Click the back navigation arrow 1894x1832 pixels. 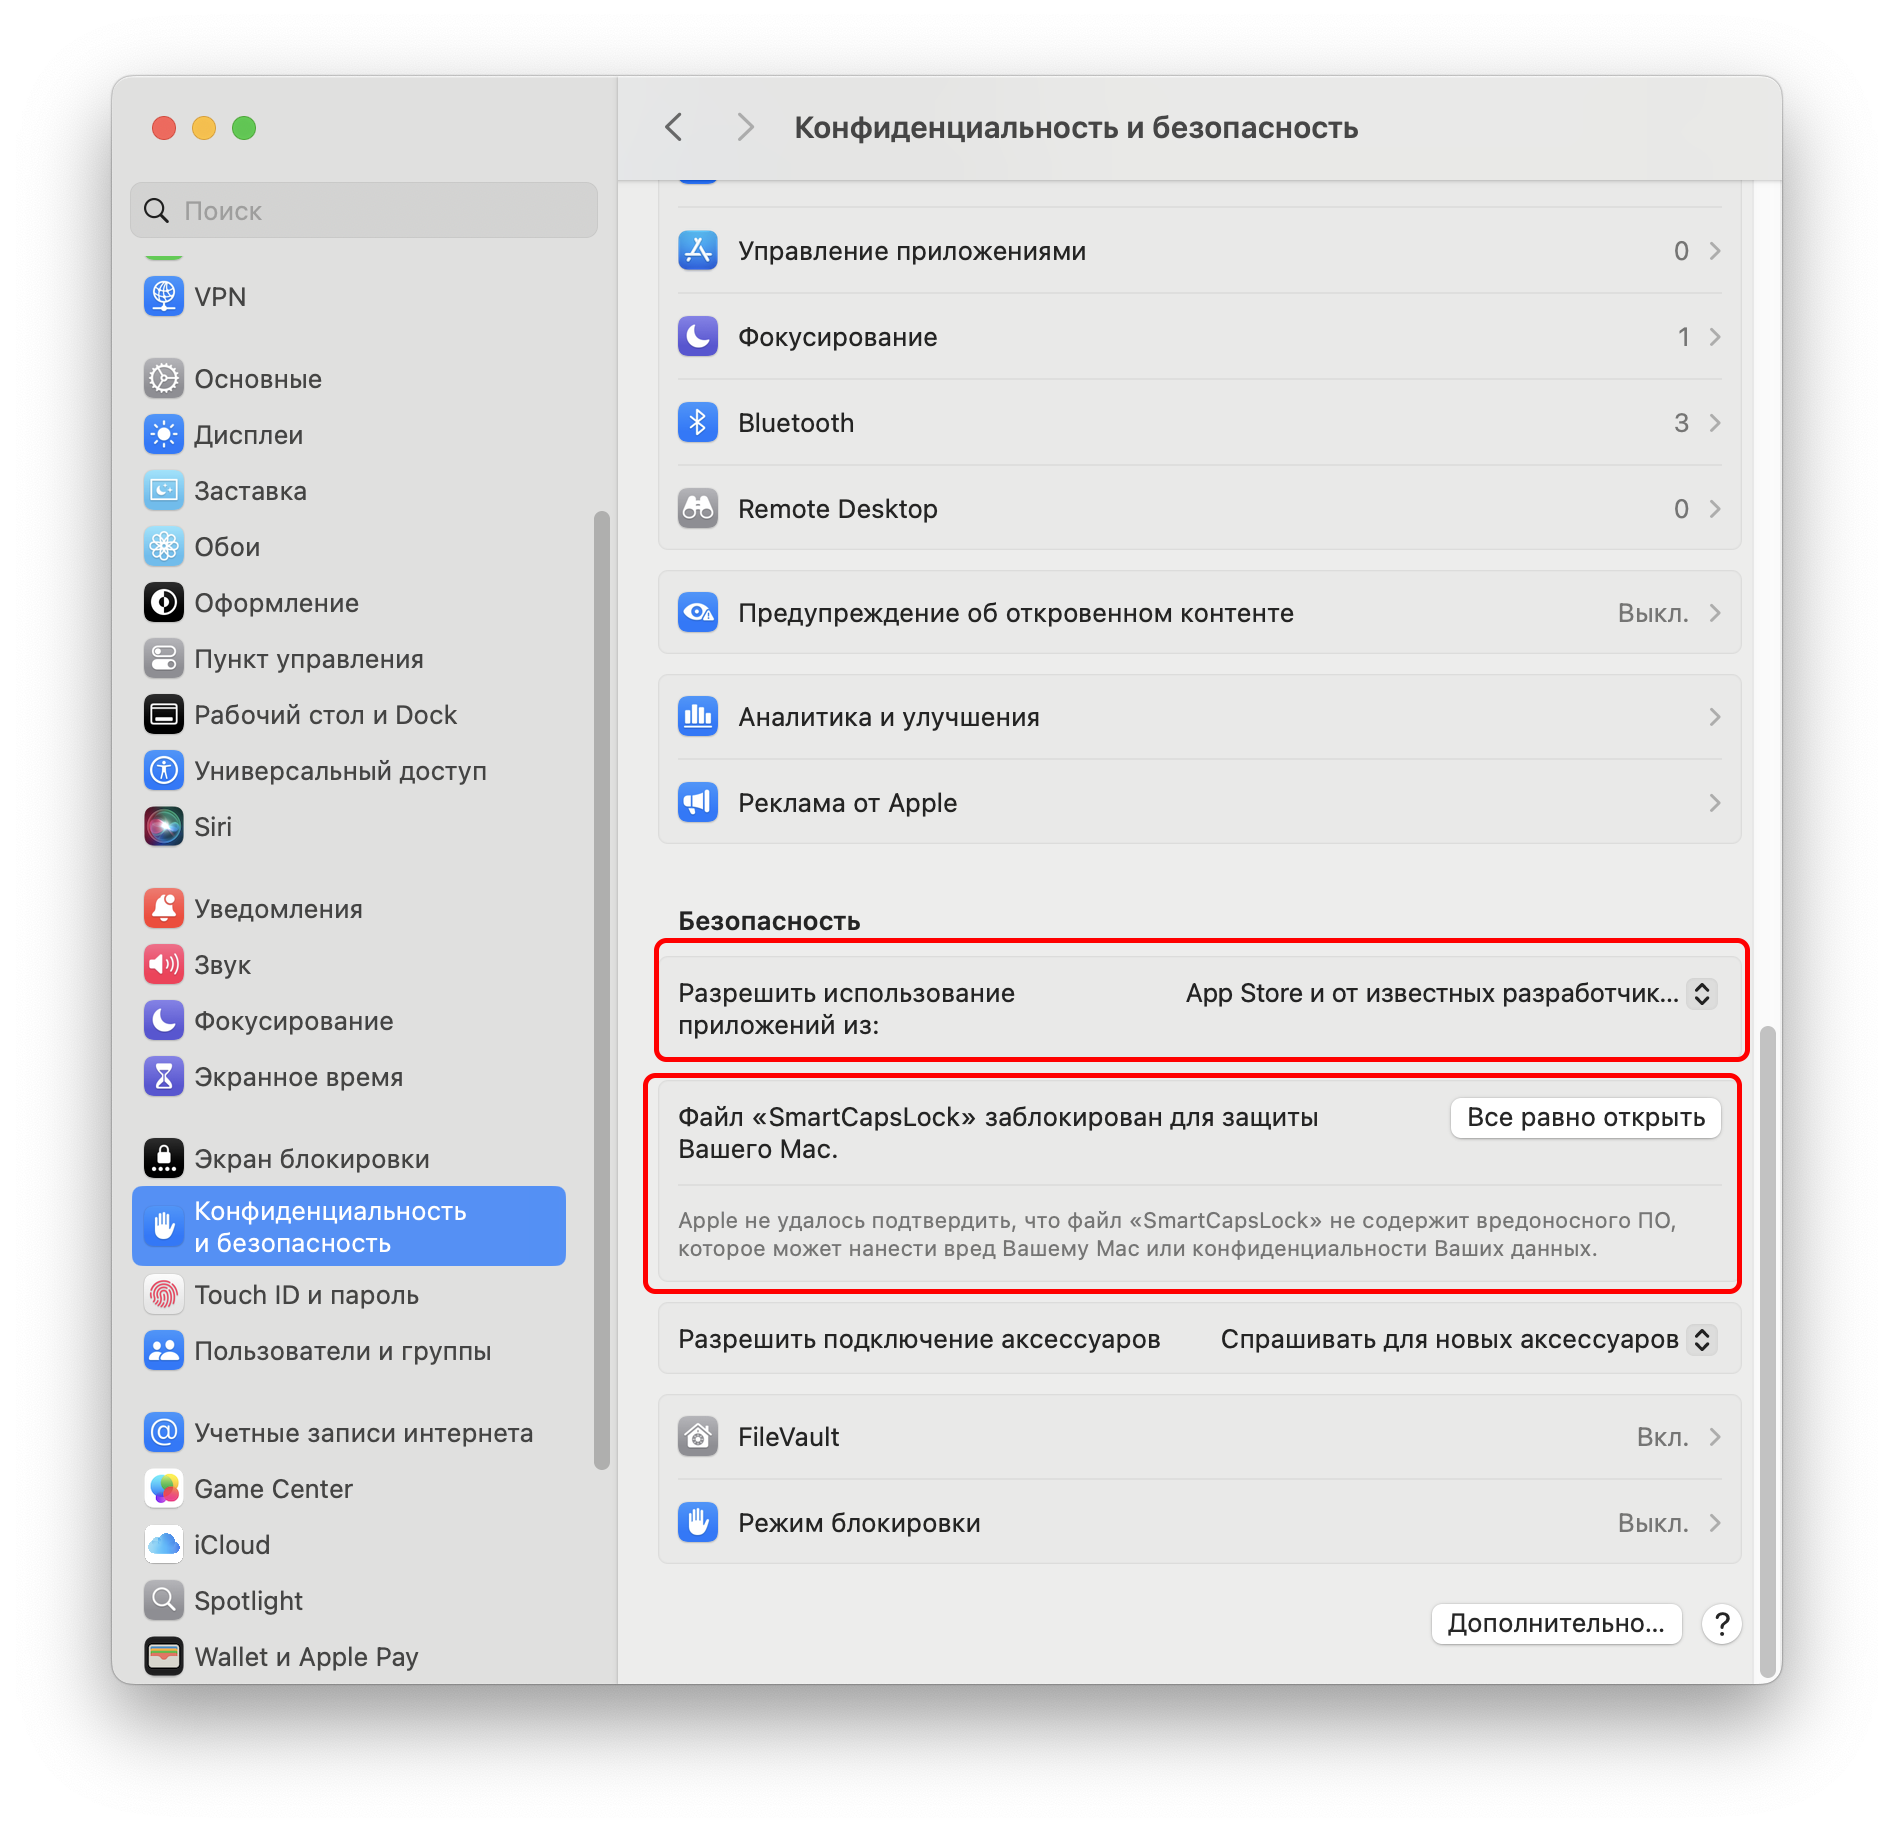pyautogui.click(x=674, y=127)
